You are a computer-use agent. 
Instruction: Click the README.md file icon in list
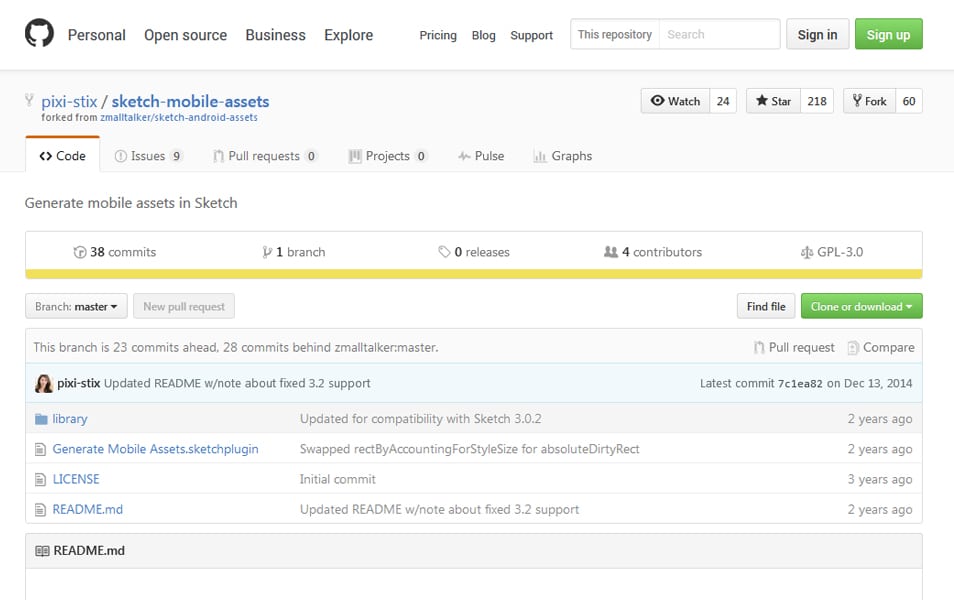[40, 510]
